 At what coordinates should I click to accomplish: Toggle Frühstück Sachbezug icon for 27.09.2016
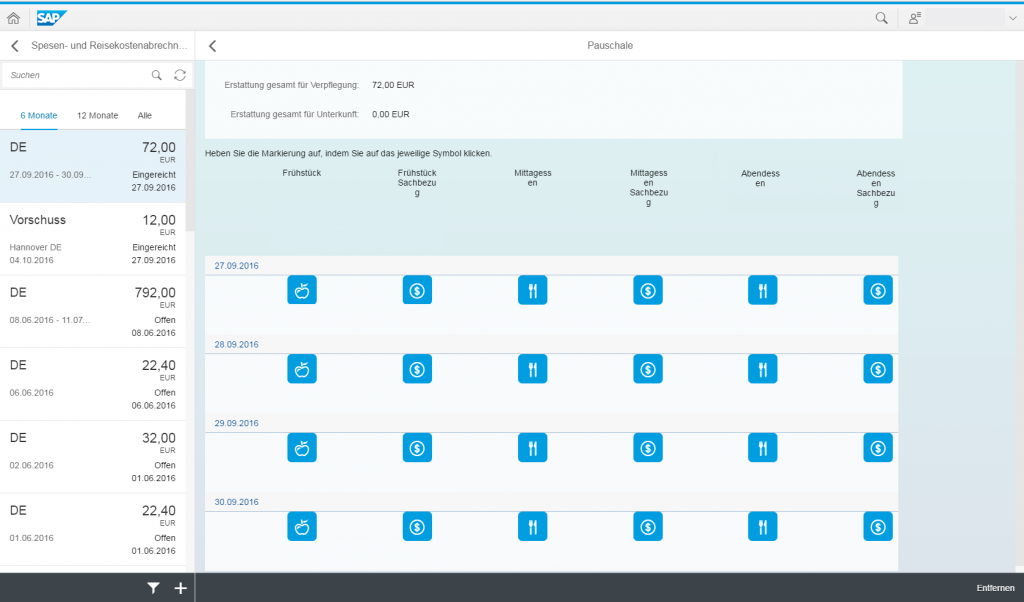(417, 290)
